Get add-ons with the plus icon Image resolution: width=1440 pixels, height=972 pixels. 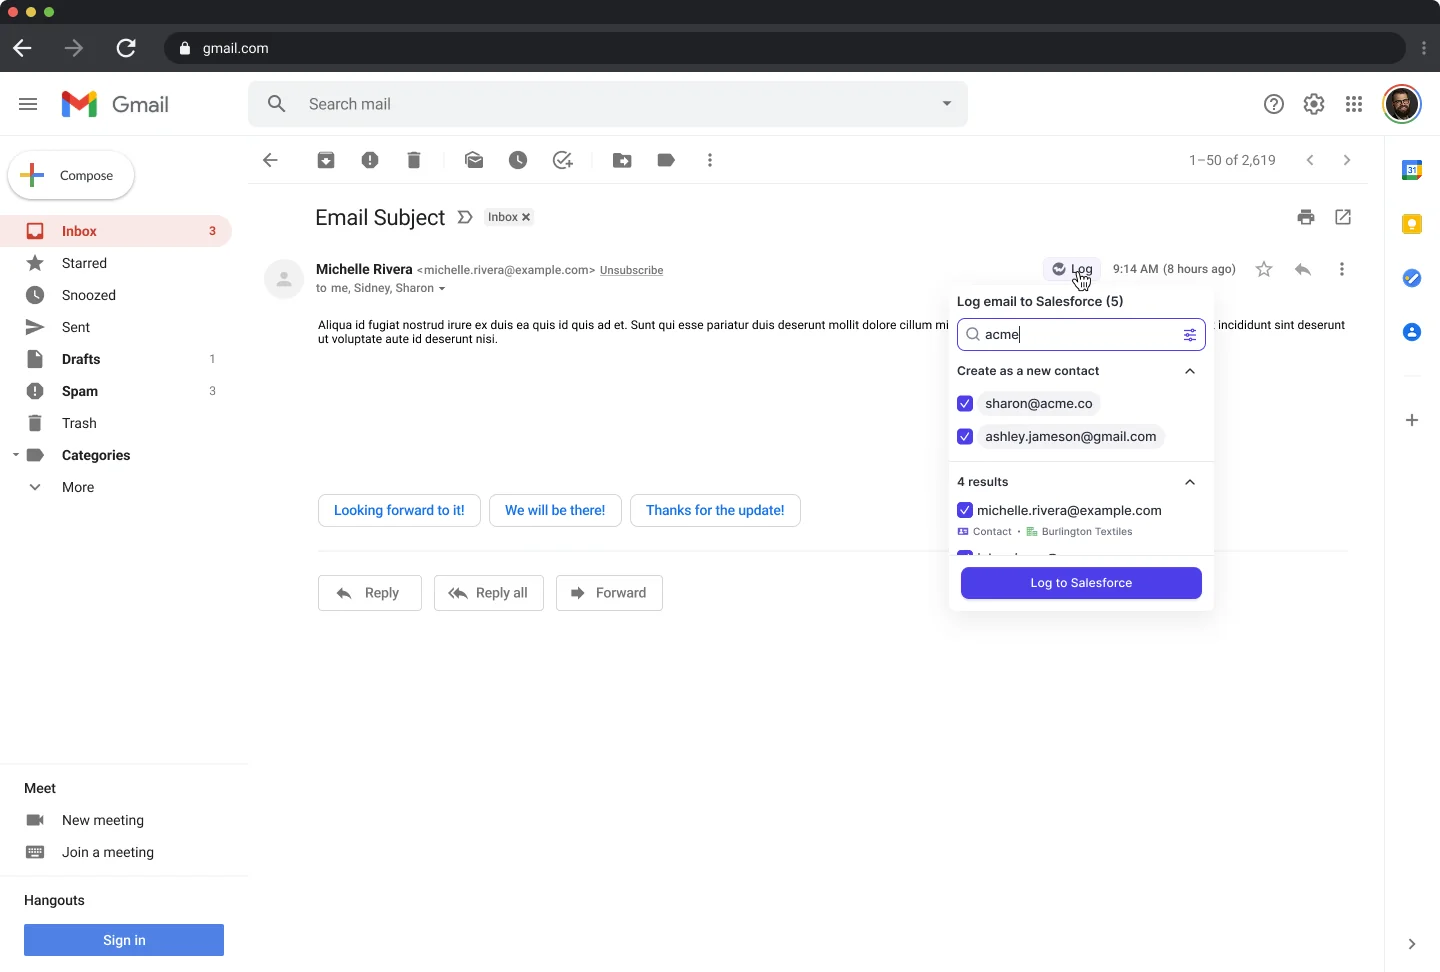(1412, 420)
